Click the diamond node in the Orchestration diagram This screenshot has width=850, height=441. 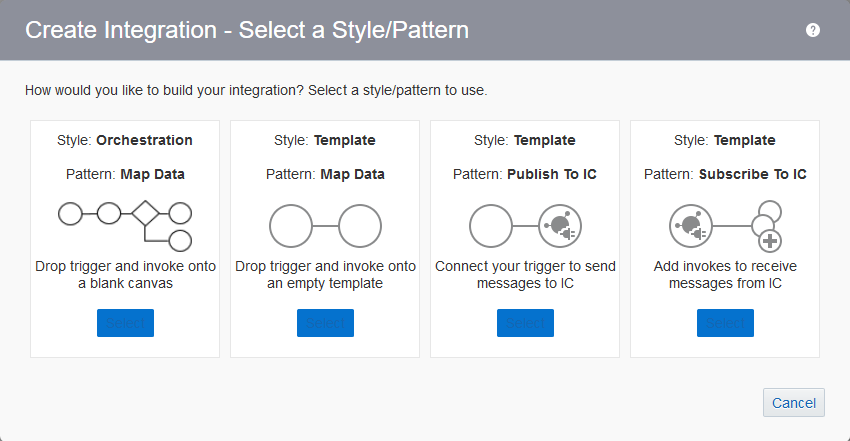click(144, 213)
